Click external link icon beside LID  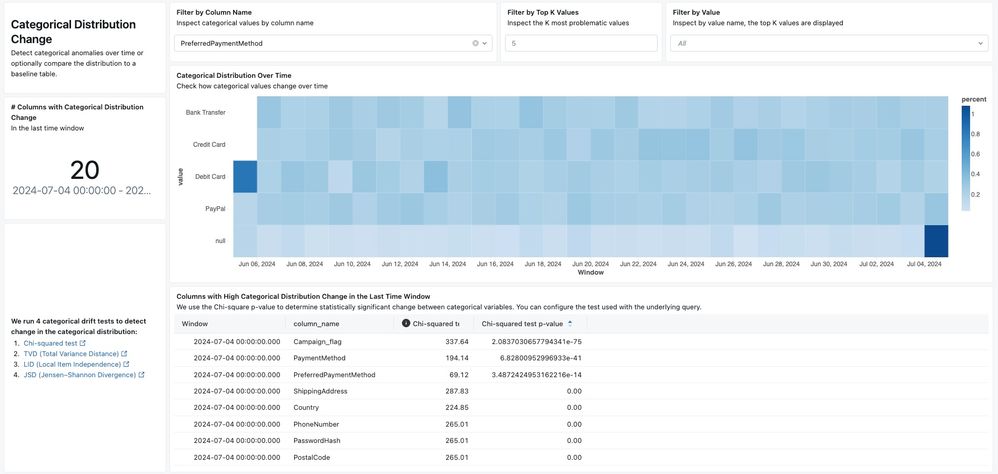[126, 365]
